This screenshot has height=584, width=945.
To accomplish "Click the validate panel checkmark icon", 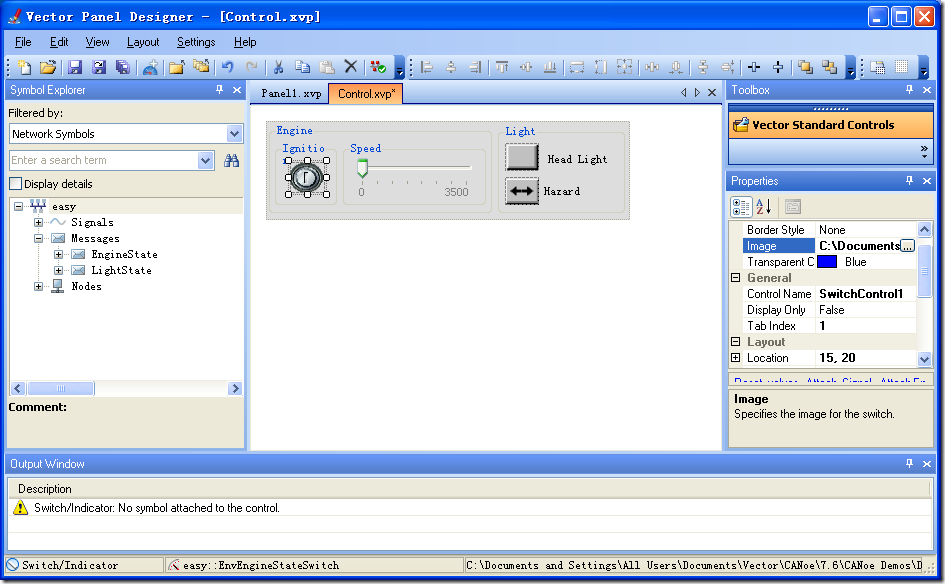I will click(378, 67).
